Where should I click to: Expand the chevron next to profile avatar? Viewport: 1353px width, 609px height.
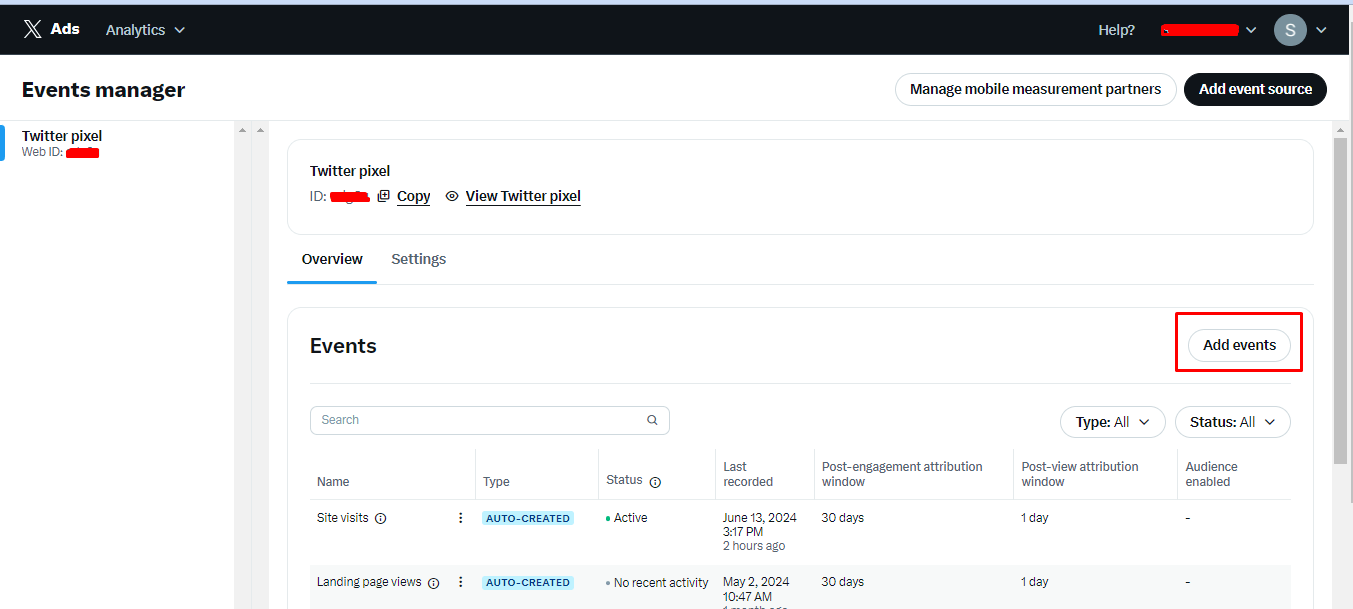click(1321, 30)
